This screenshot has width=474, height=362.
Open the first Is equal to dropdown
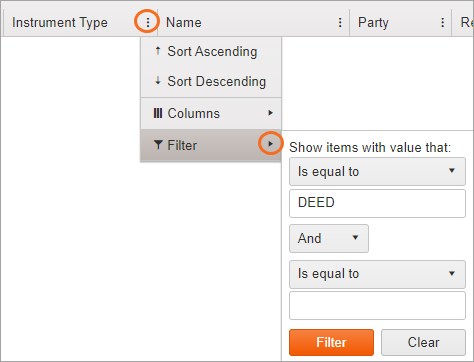pos(377,171)
